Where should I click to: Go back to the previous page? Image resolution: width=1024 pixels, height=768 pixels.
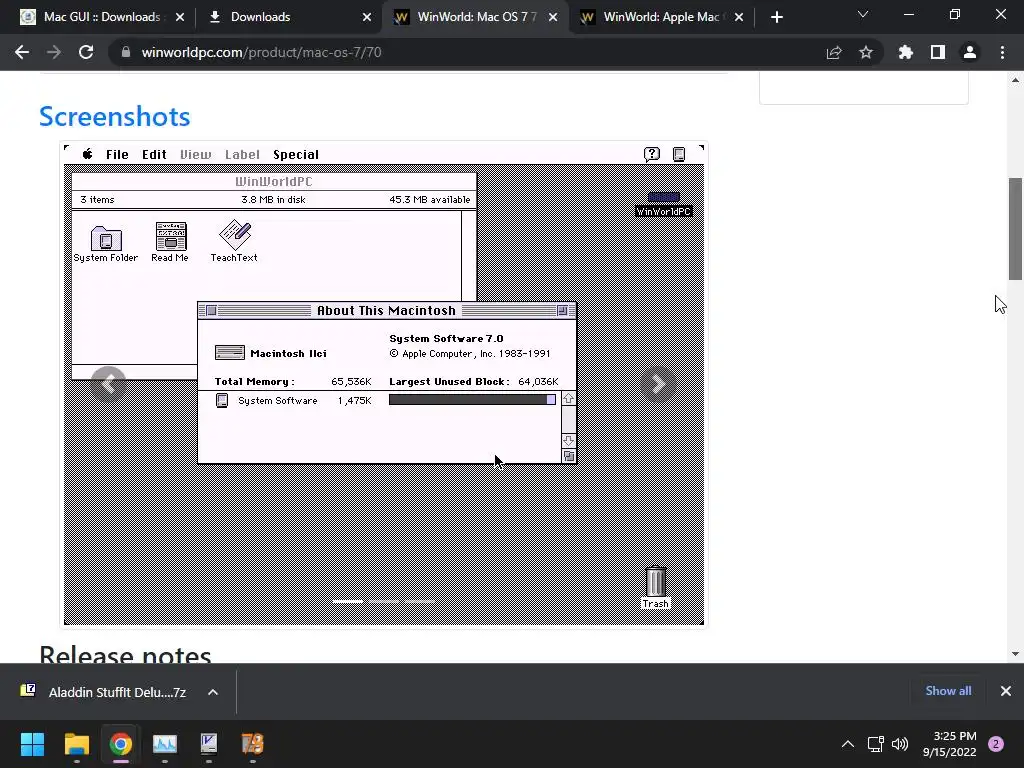tap(22, 52)
